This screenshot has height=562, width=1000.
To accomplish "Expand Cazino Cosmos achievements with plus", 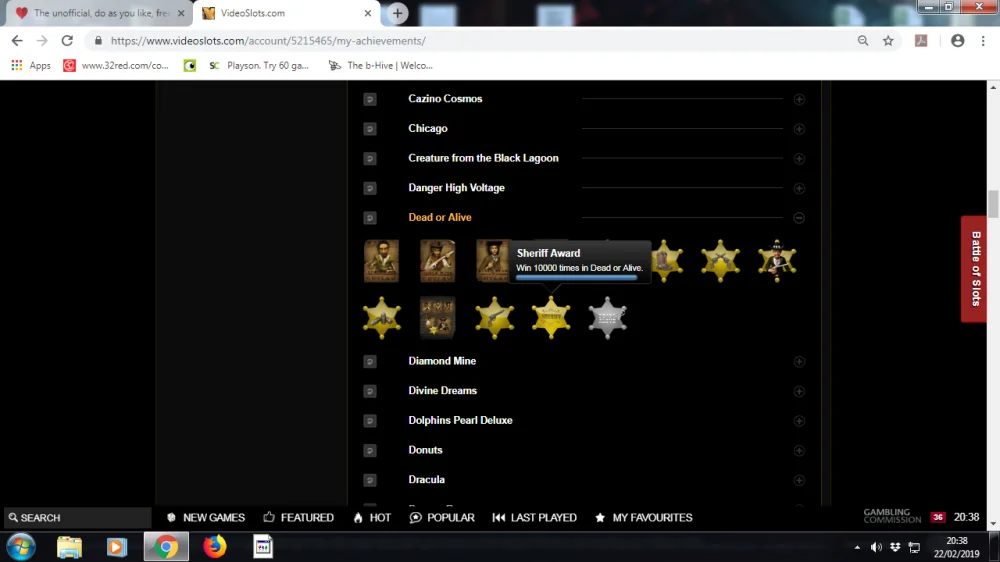I will coord(799,100).
